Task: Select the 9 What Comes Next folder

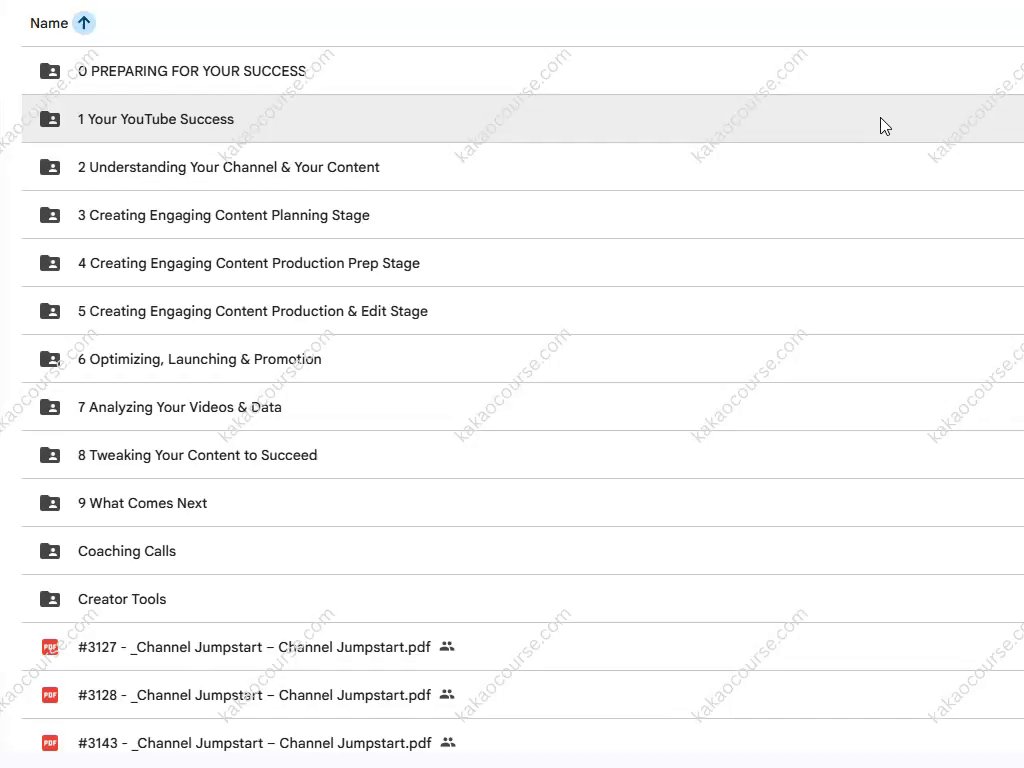Action: (x=143, y=503)
